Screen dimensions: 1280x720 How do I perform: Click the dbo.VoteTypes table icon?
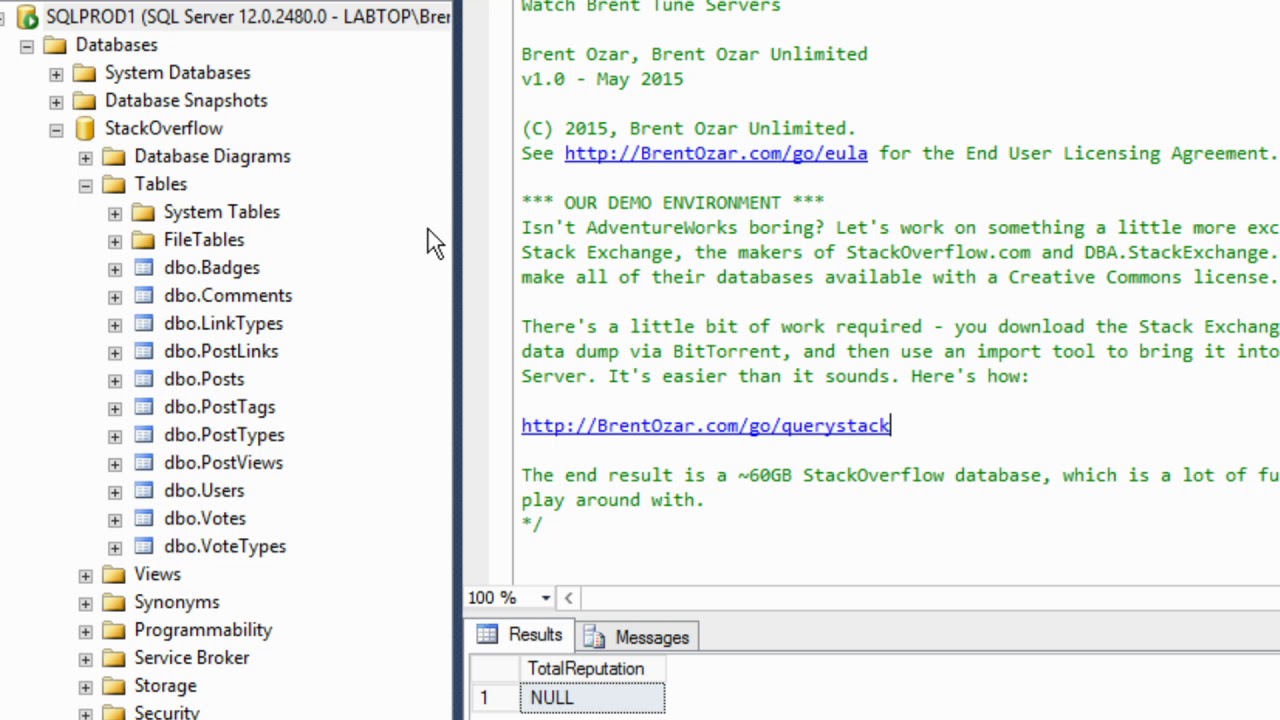tap(144, 547)
